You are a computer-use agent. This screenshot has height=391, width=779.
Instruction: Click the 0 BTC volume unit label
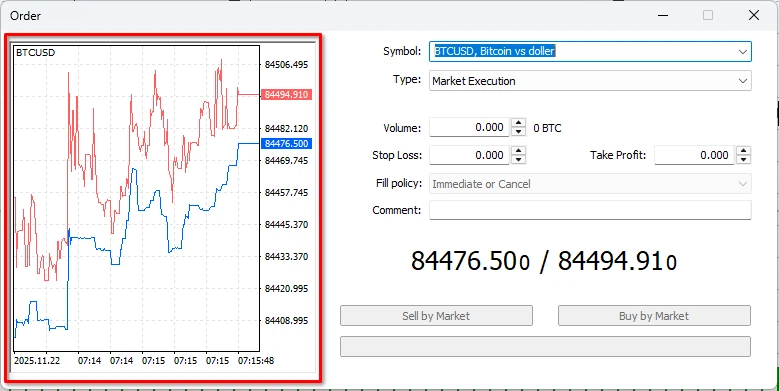(x=547, y=128)
